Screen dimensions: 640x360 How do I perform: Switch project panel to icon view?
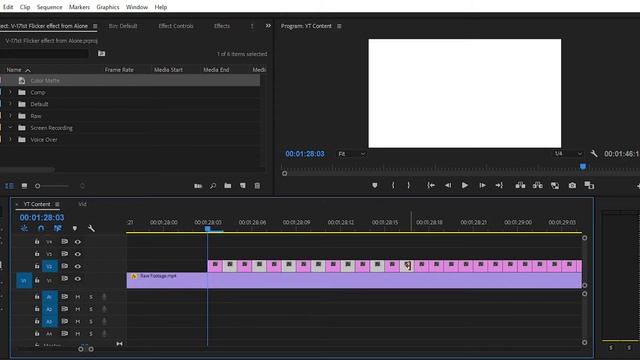tap(24, 186)
